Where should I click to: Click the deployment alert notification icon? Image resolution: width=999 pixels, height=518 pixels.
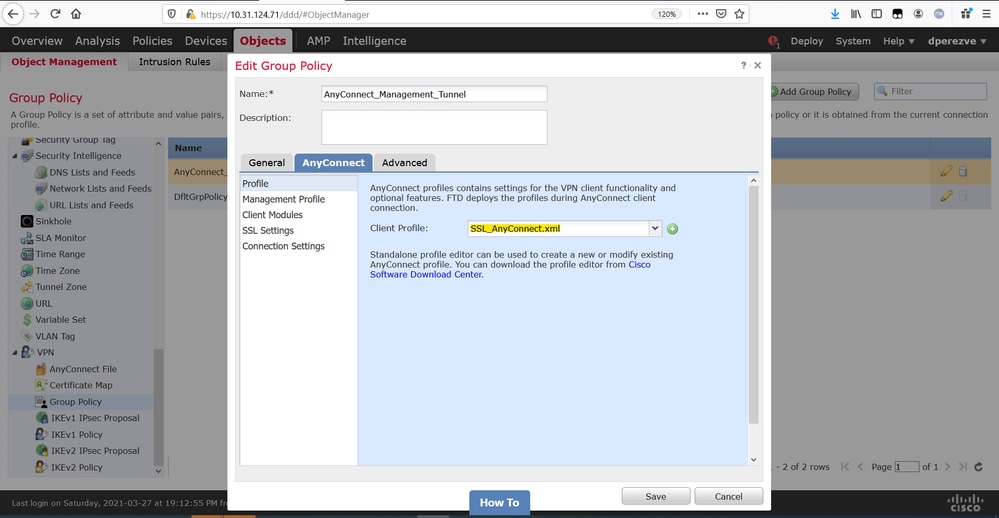tap(773, 41)
